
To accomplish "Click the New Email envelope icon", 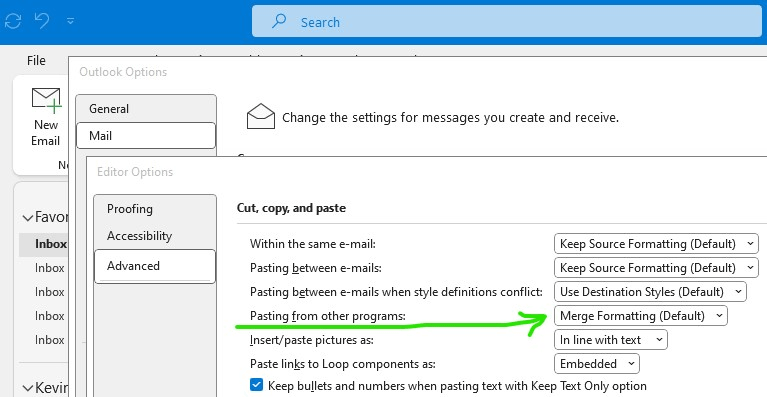I will pyautogui.click(x=46, y=100).
